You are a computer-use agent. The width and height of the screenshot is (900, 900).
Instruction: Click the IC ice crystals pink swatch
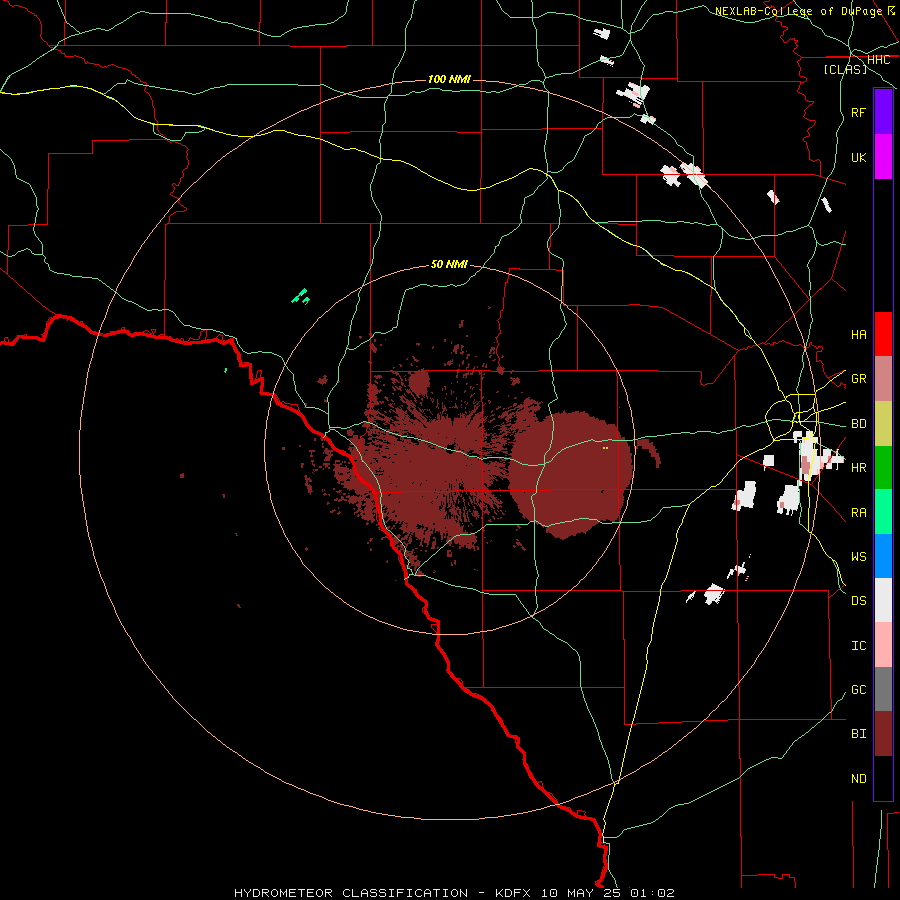click(883, 645)
